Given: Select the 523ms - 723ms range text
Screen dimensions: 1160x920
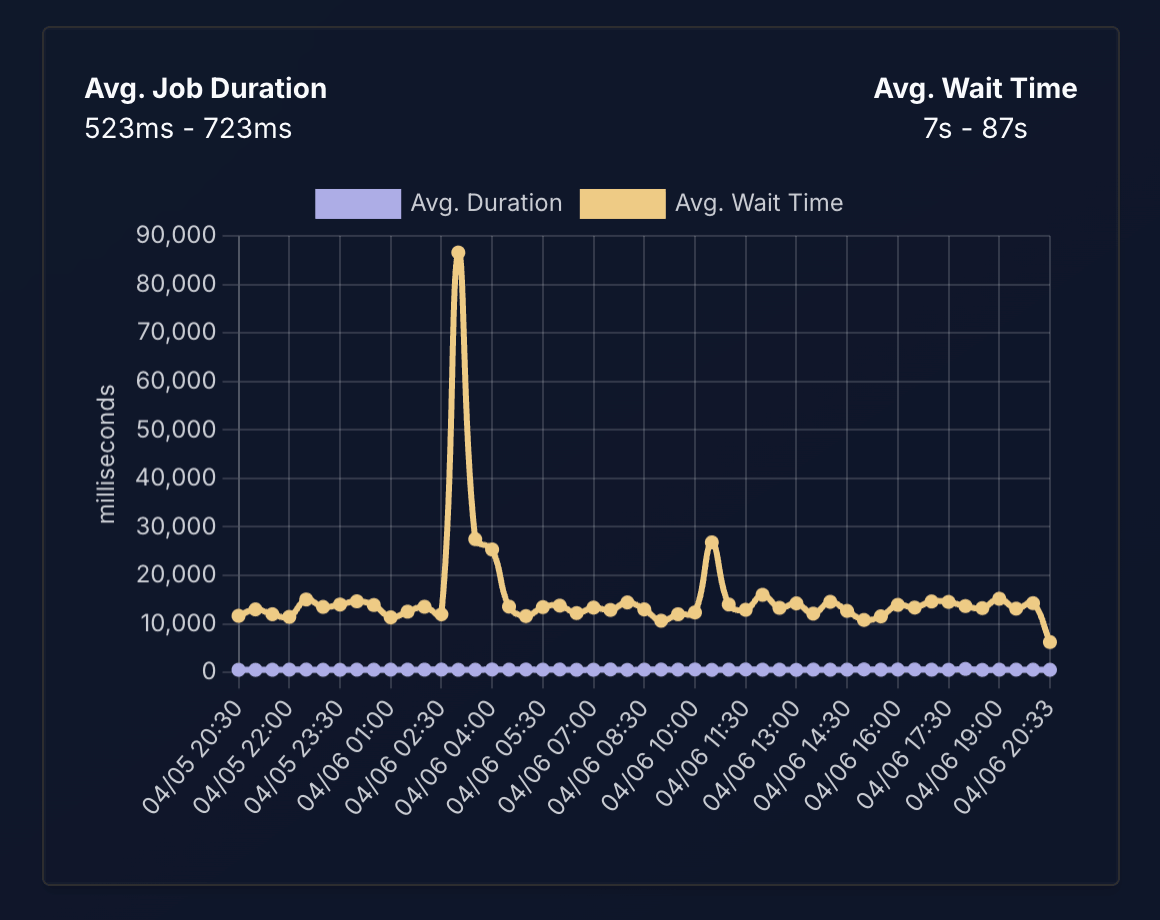Looking at the screenshot, I should point(188,129).
